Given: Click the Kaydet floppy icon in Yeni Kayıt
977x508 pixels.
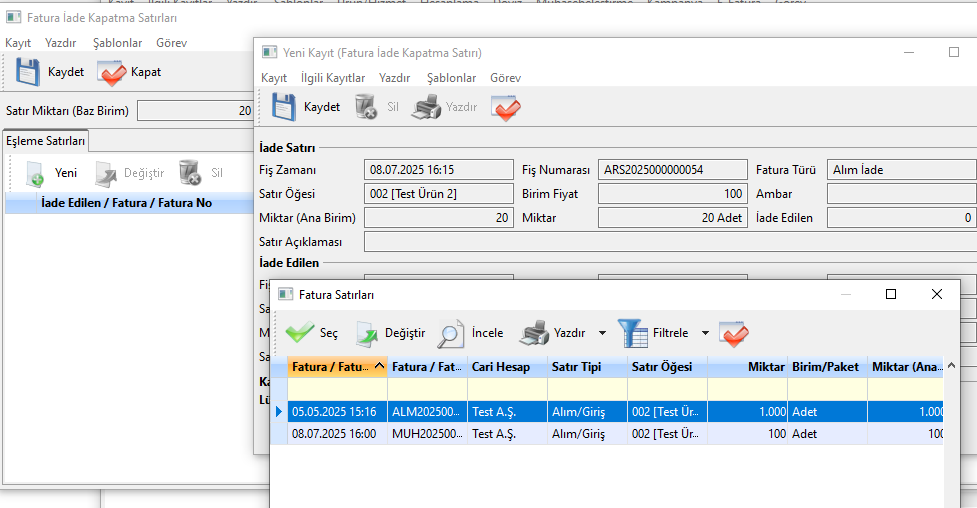Looking at the screenshot, I should click(285, 107).
